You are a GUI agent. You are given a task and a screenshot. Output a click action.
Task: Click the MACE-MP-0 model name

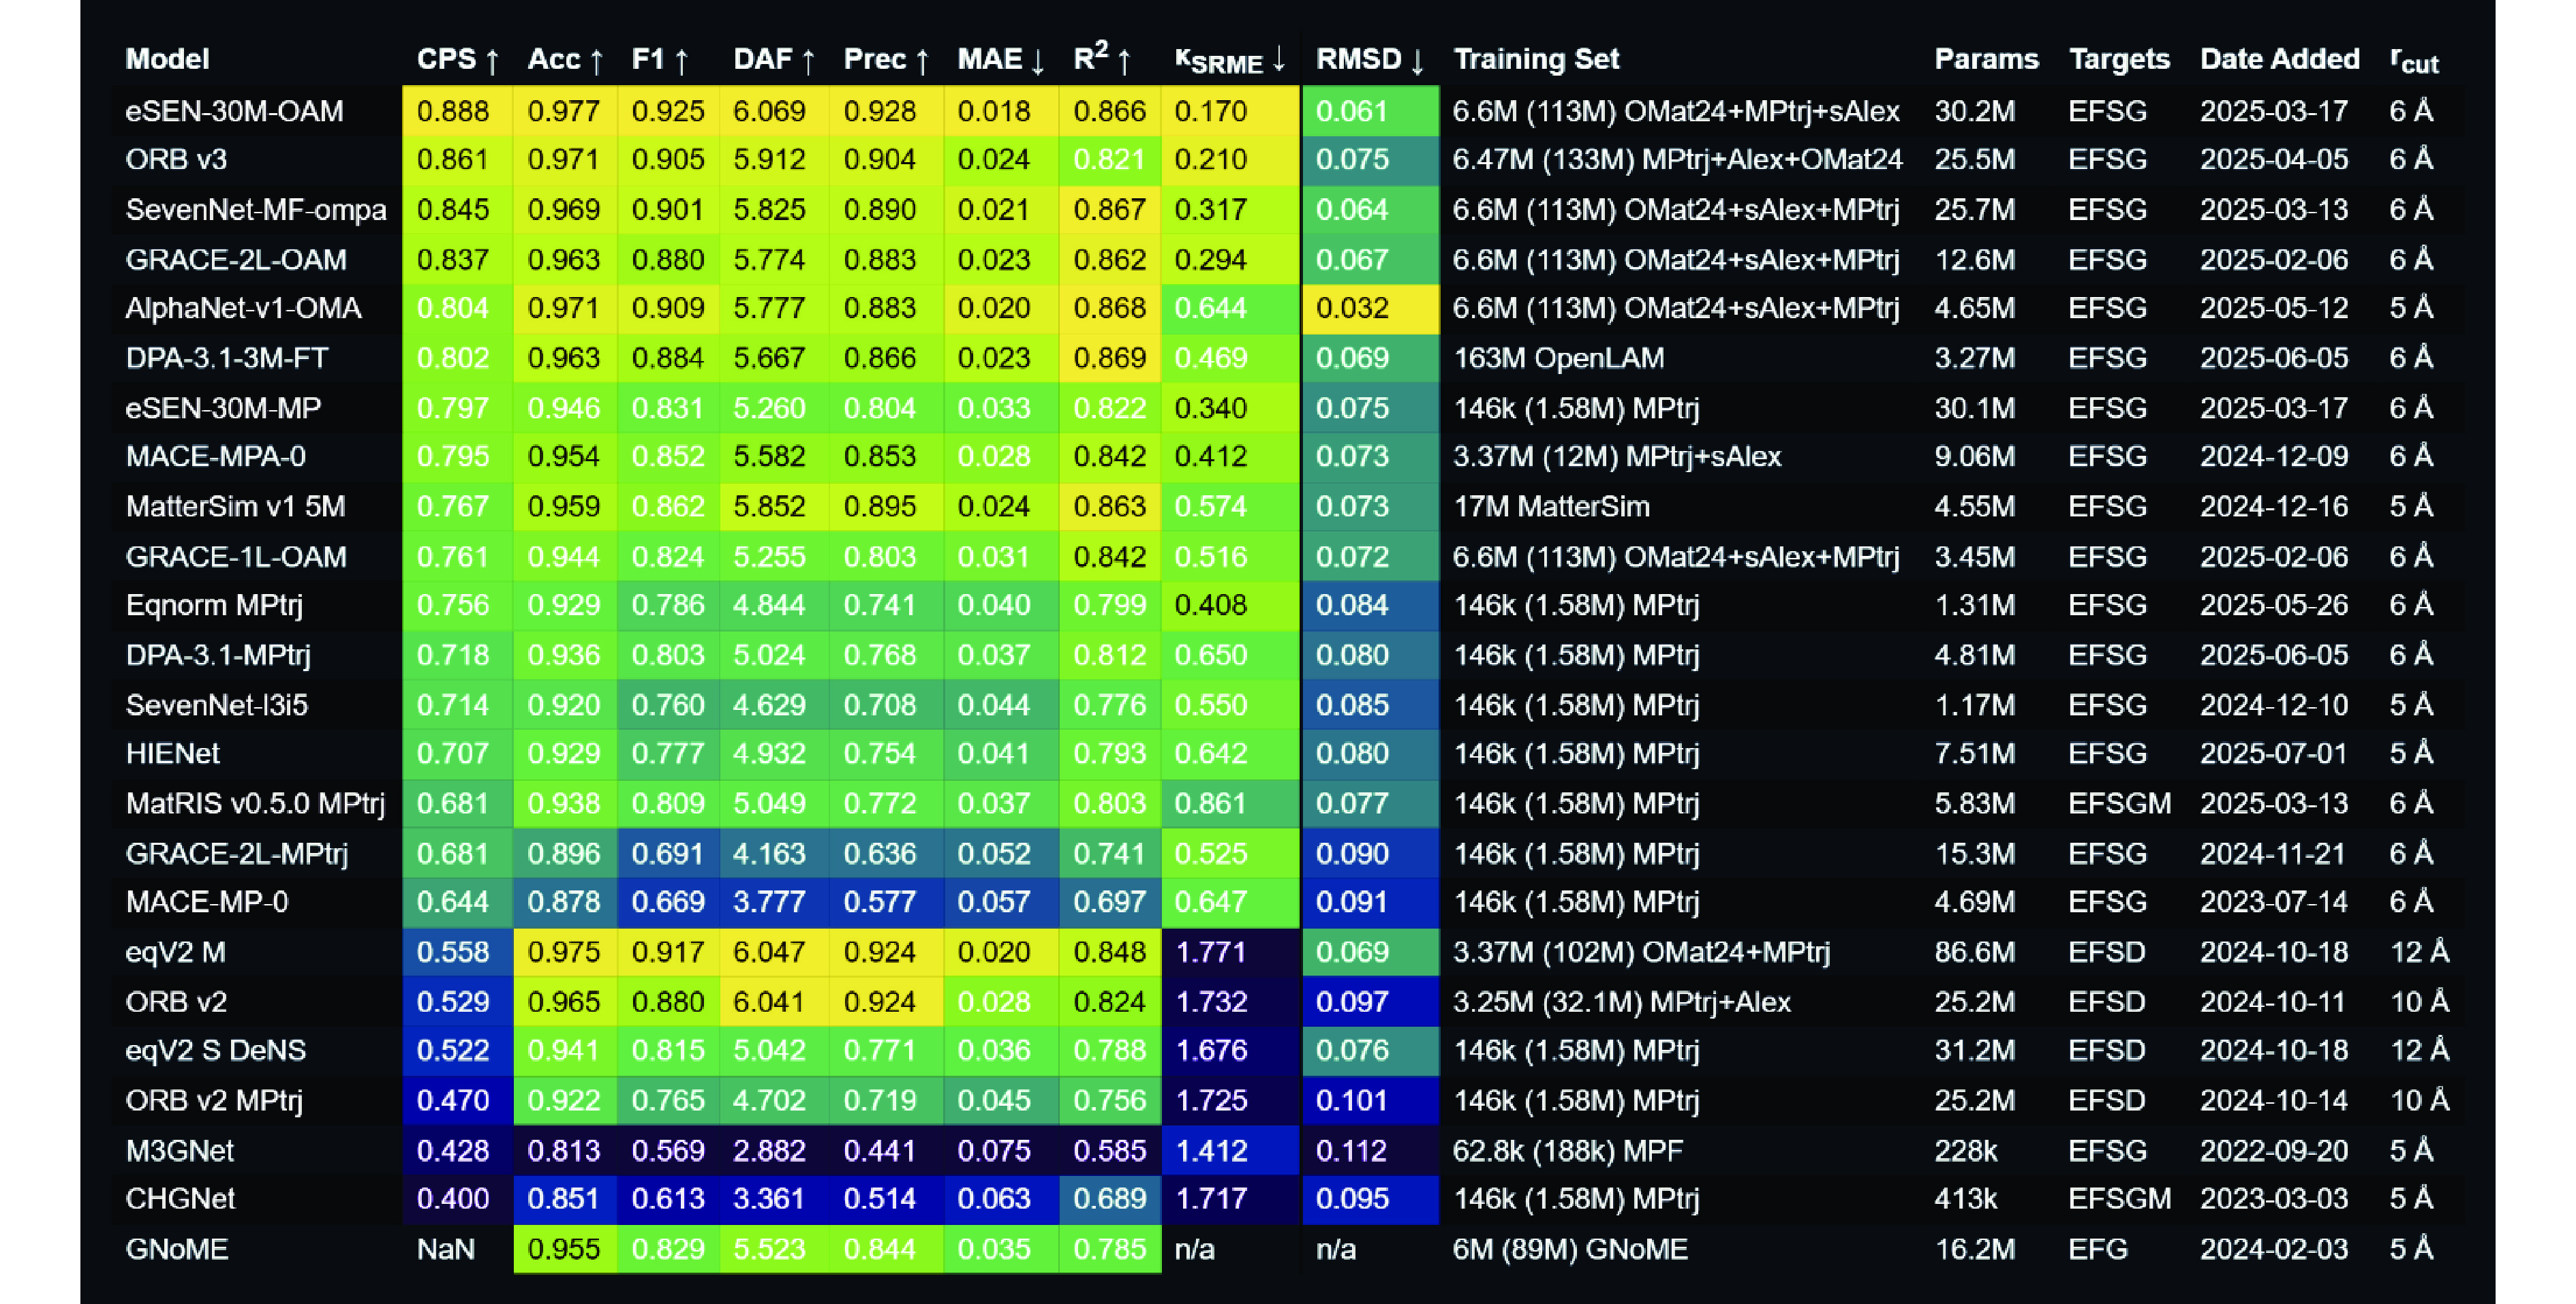[207, 902]
